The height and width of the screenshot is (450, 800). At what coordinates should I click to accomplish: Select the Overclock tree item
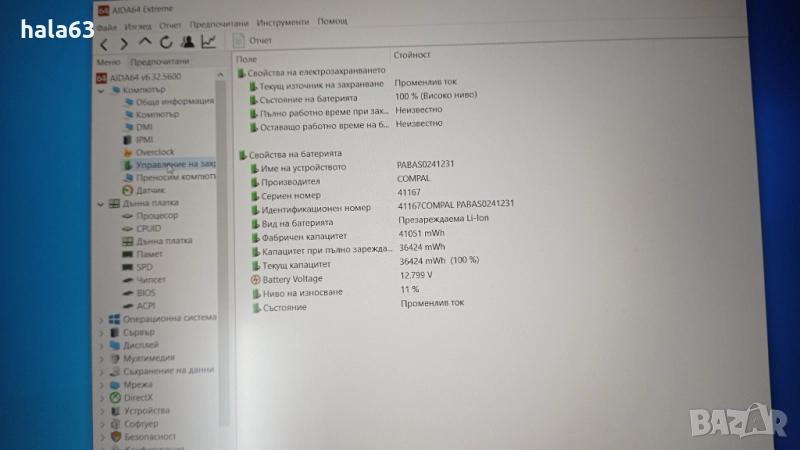click(x=155, y=152)
